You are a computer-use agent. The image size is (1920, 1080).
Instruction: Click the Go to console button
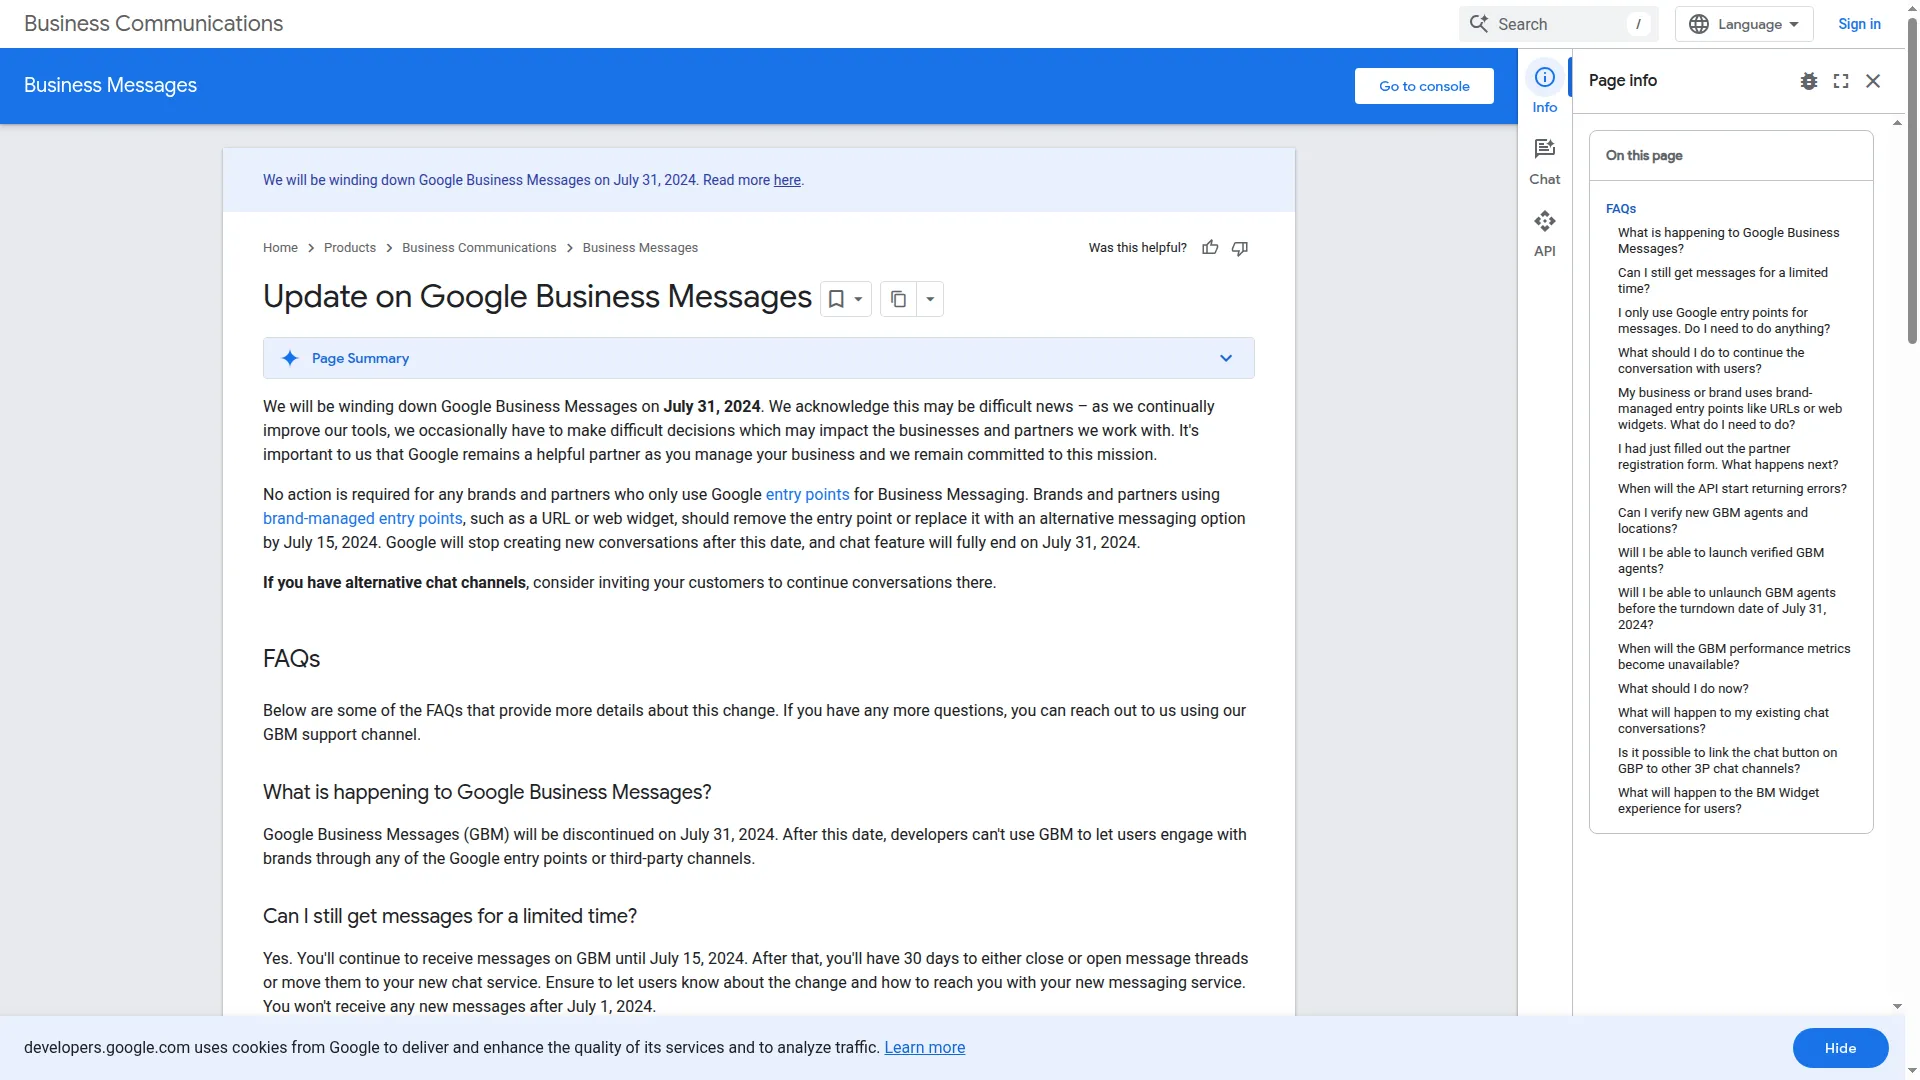pyautogui.click(x=1424, y=86)
